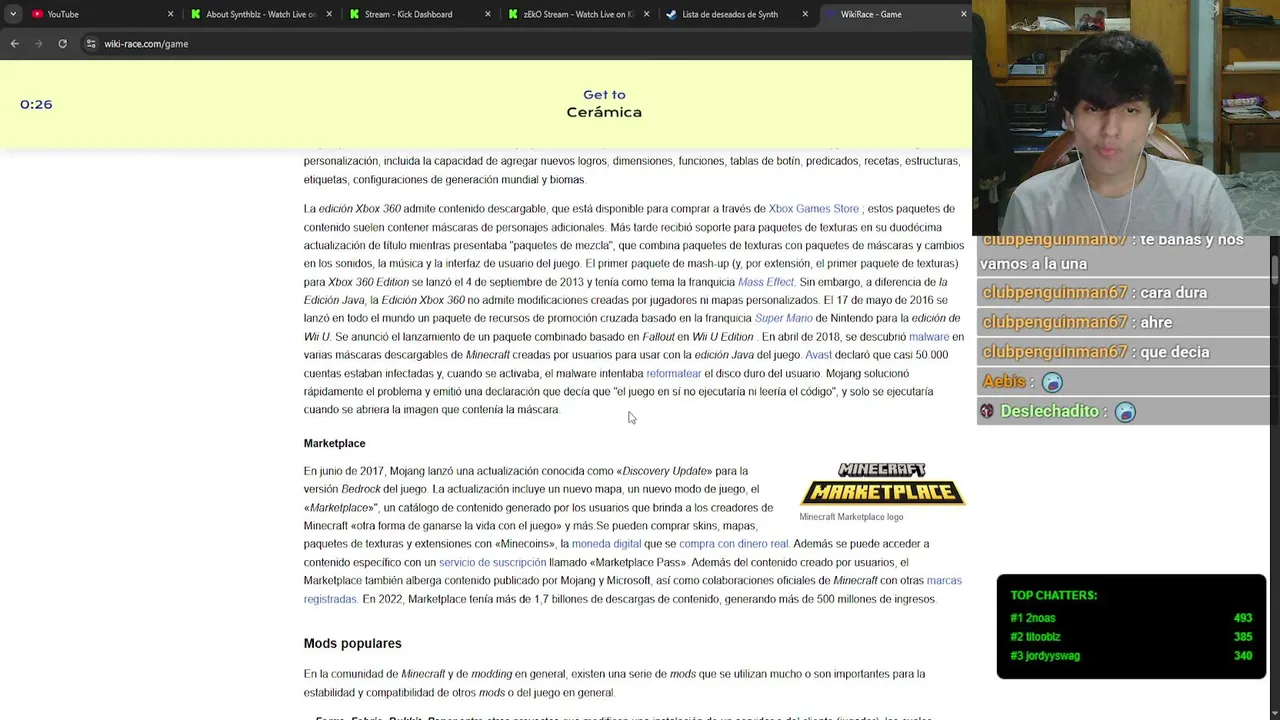Click the YouTube tab favicon
This screenshot has width=1280, height=720.
(37, 14)
